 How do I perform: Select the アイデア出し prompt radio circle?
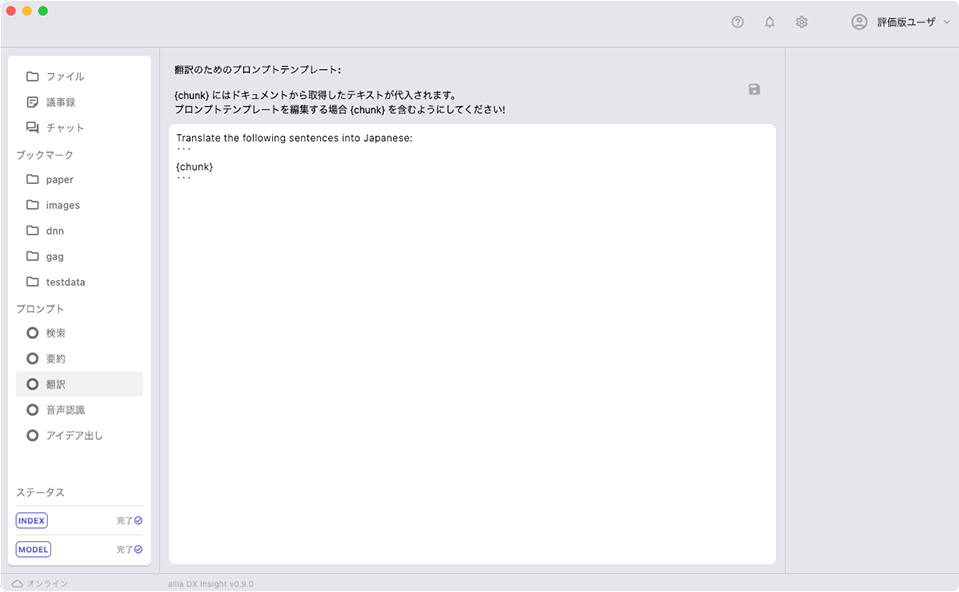tap(32, 435)
